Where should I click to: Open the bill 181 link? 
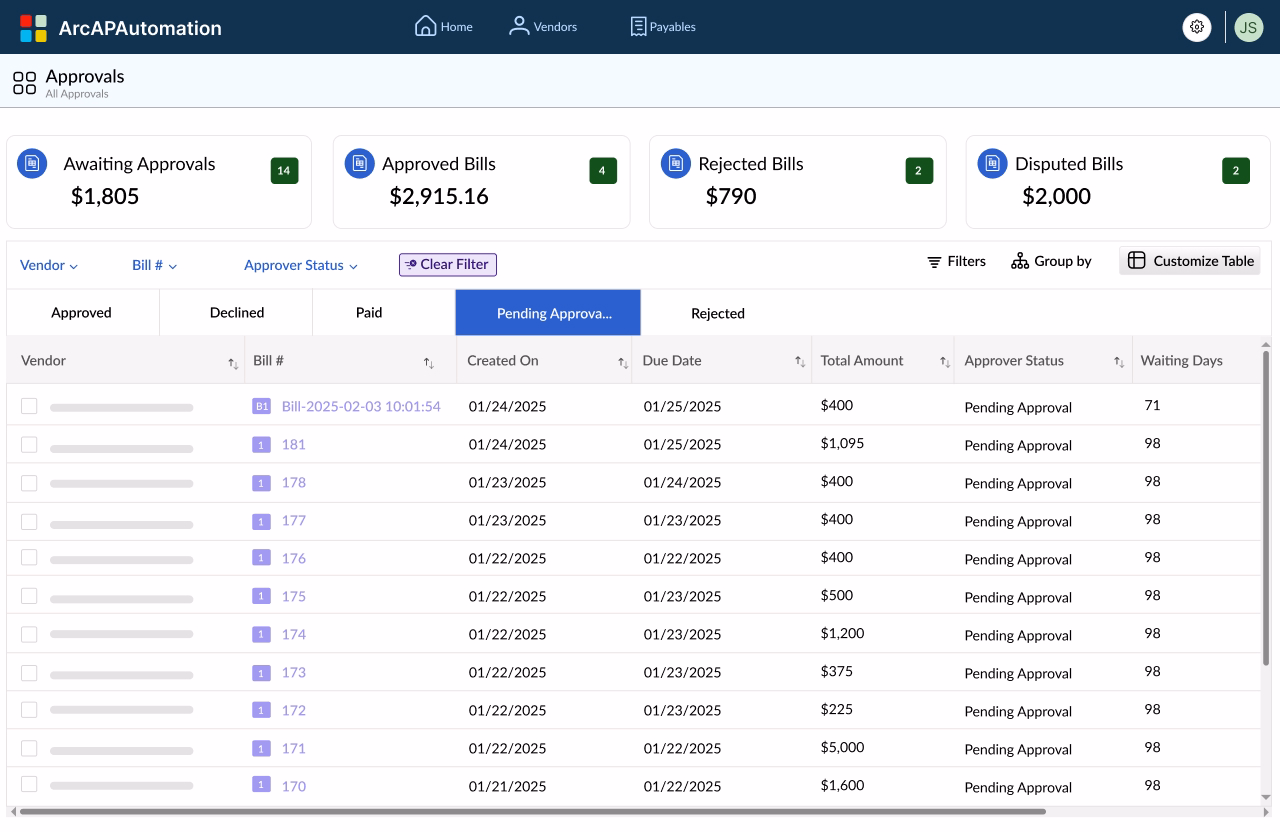pyautogui.click(x=294, y=444)
